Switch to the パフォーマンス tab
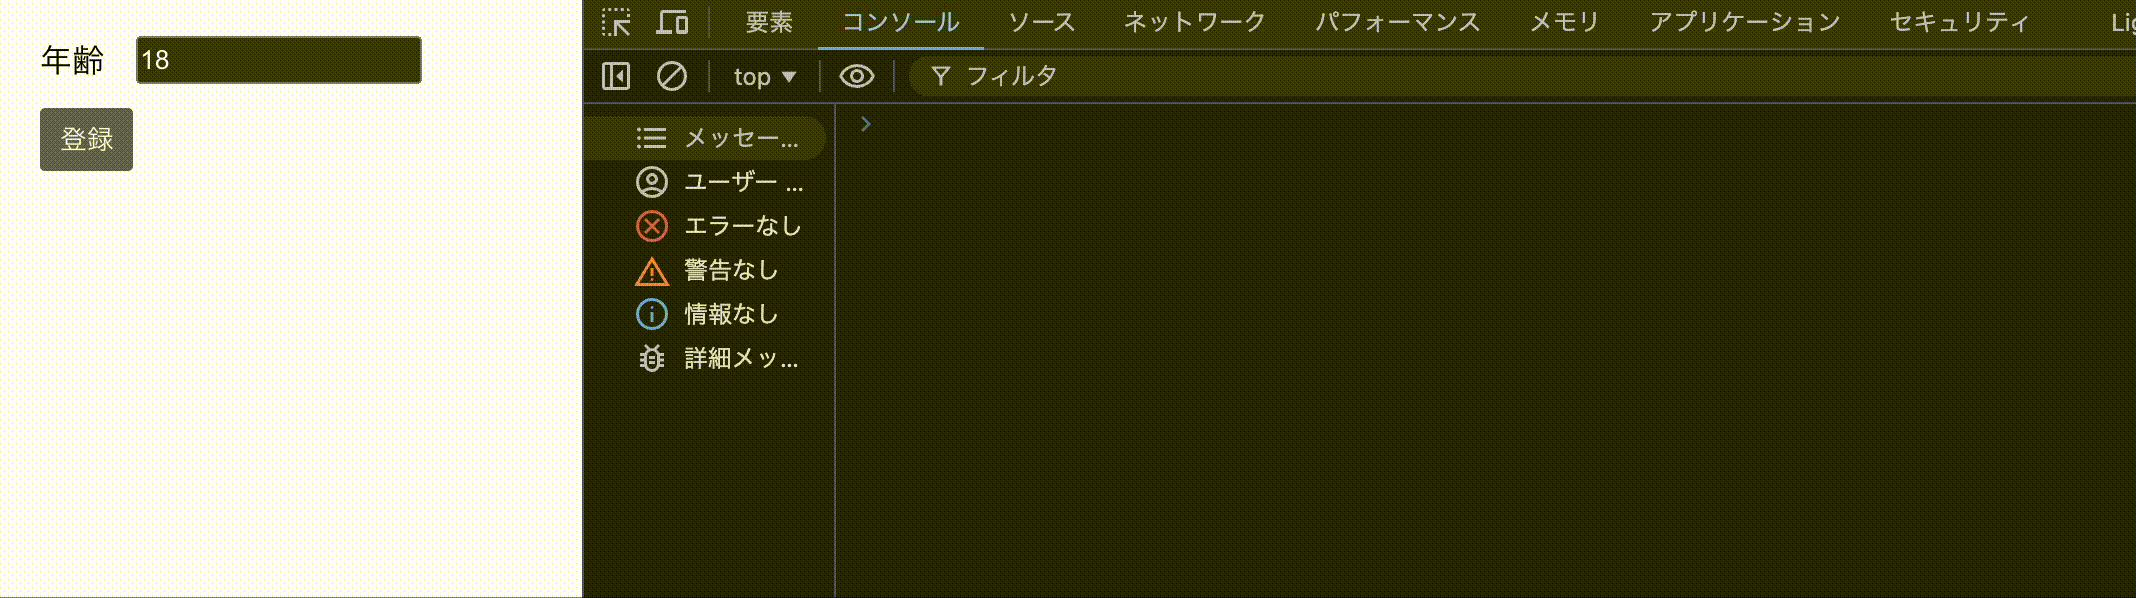Viewport: 2136px width, 598px height. click(1397, 22)
